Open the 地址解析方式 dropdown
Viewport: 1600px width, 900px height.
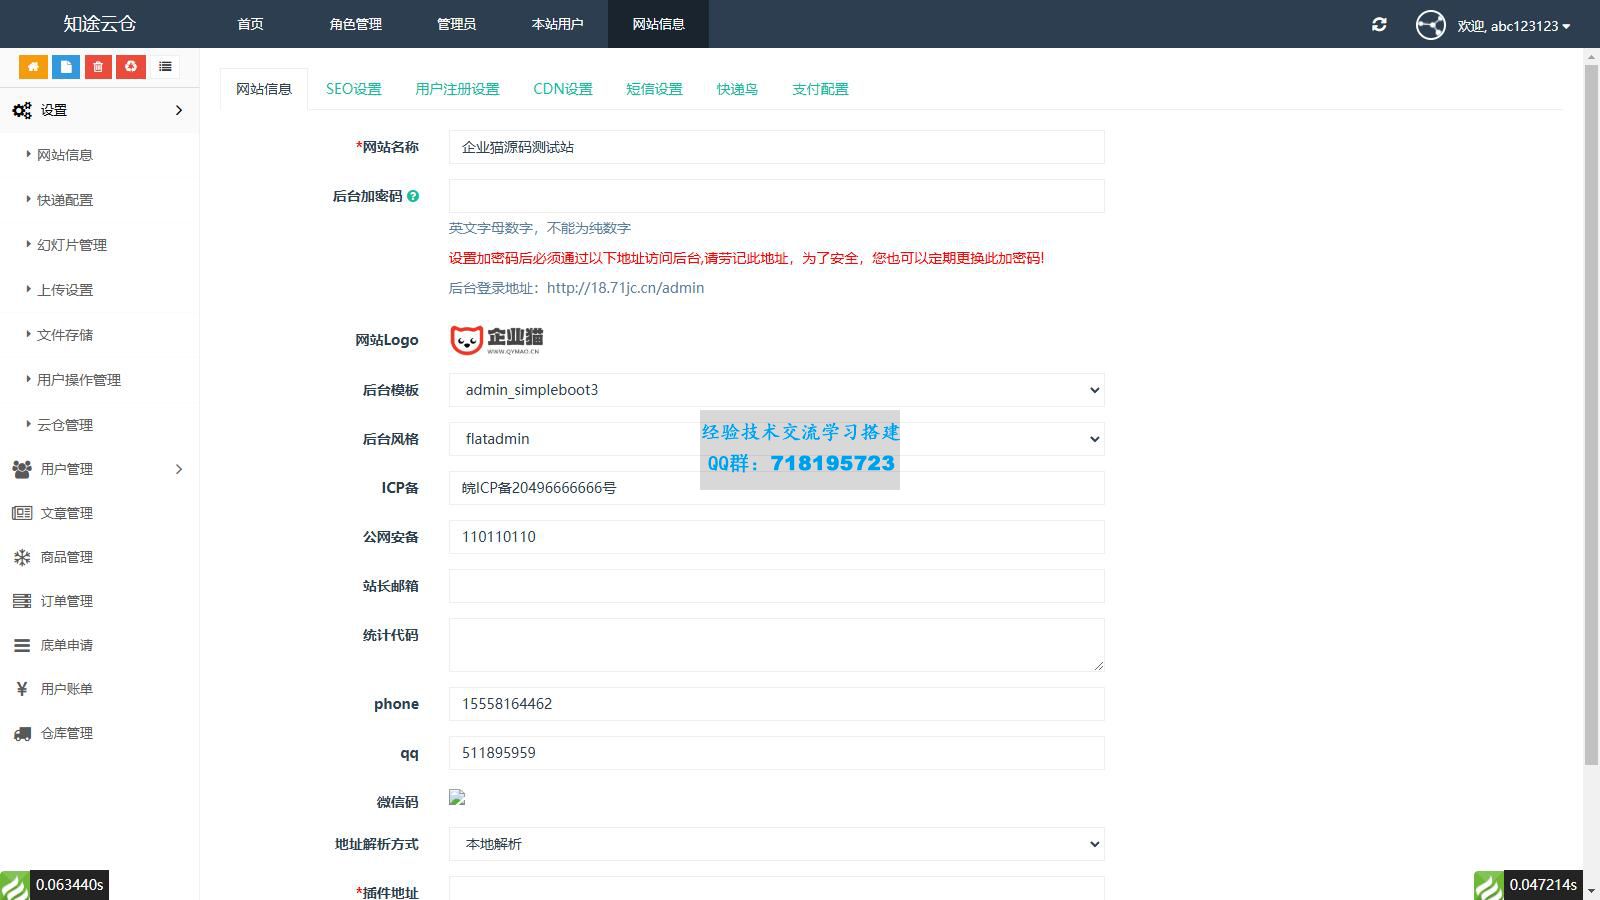tap(776, 844)
